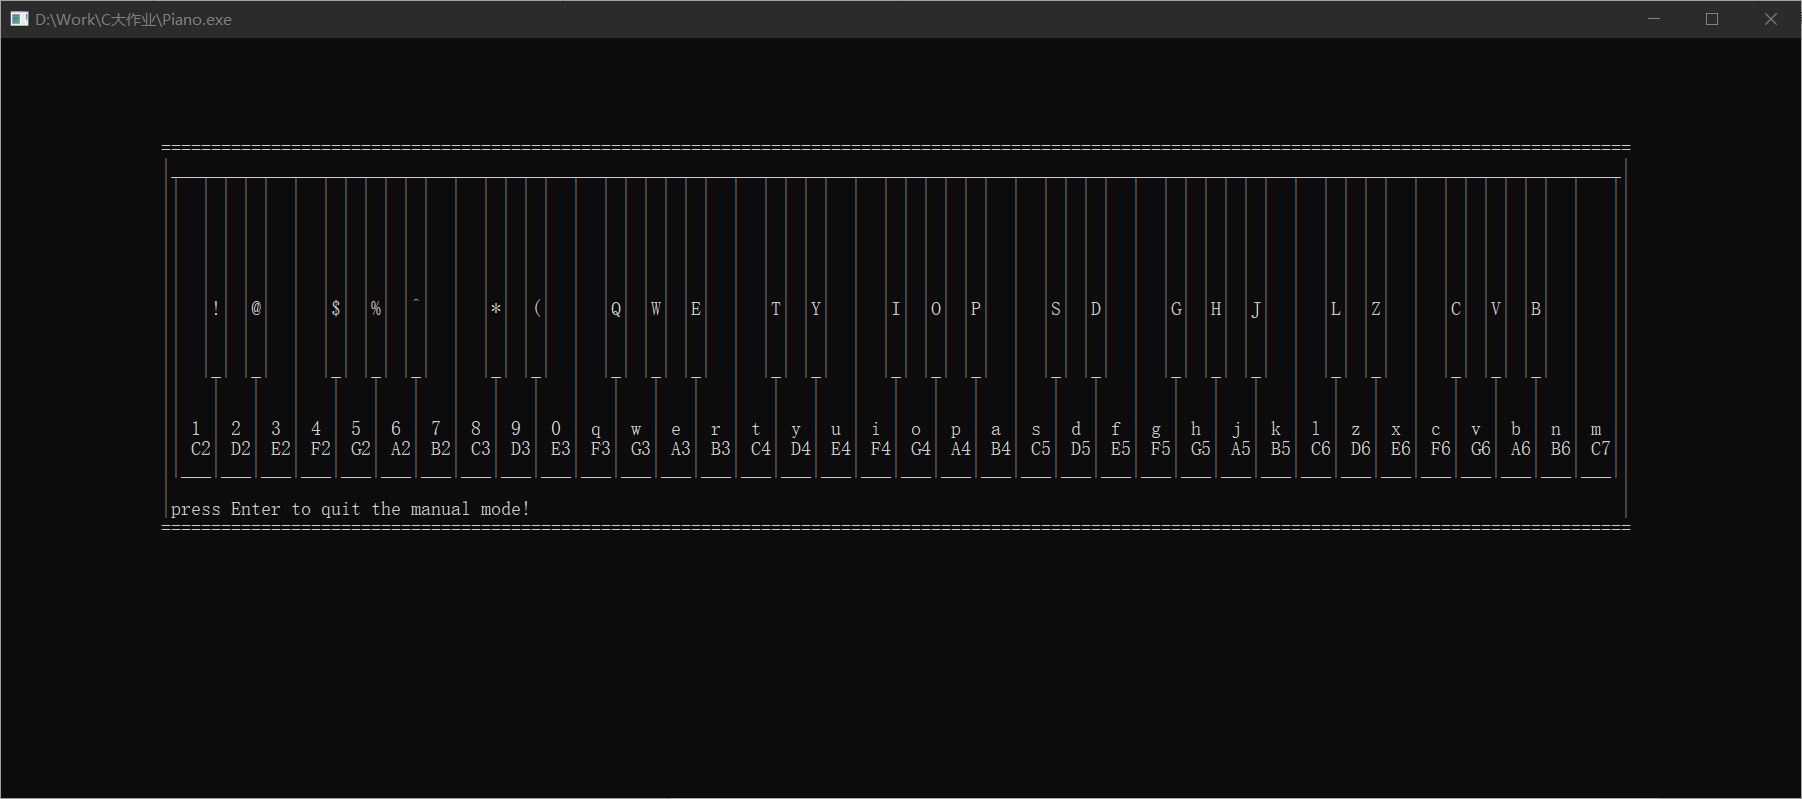Click the white key labeled D6

pos(1356,440)
